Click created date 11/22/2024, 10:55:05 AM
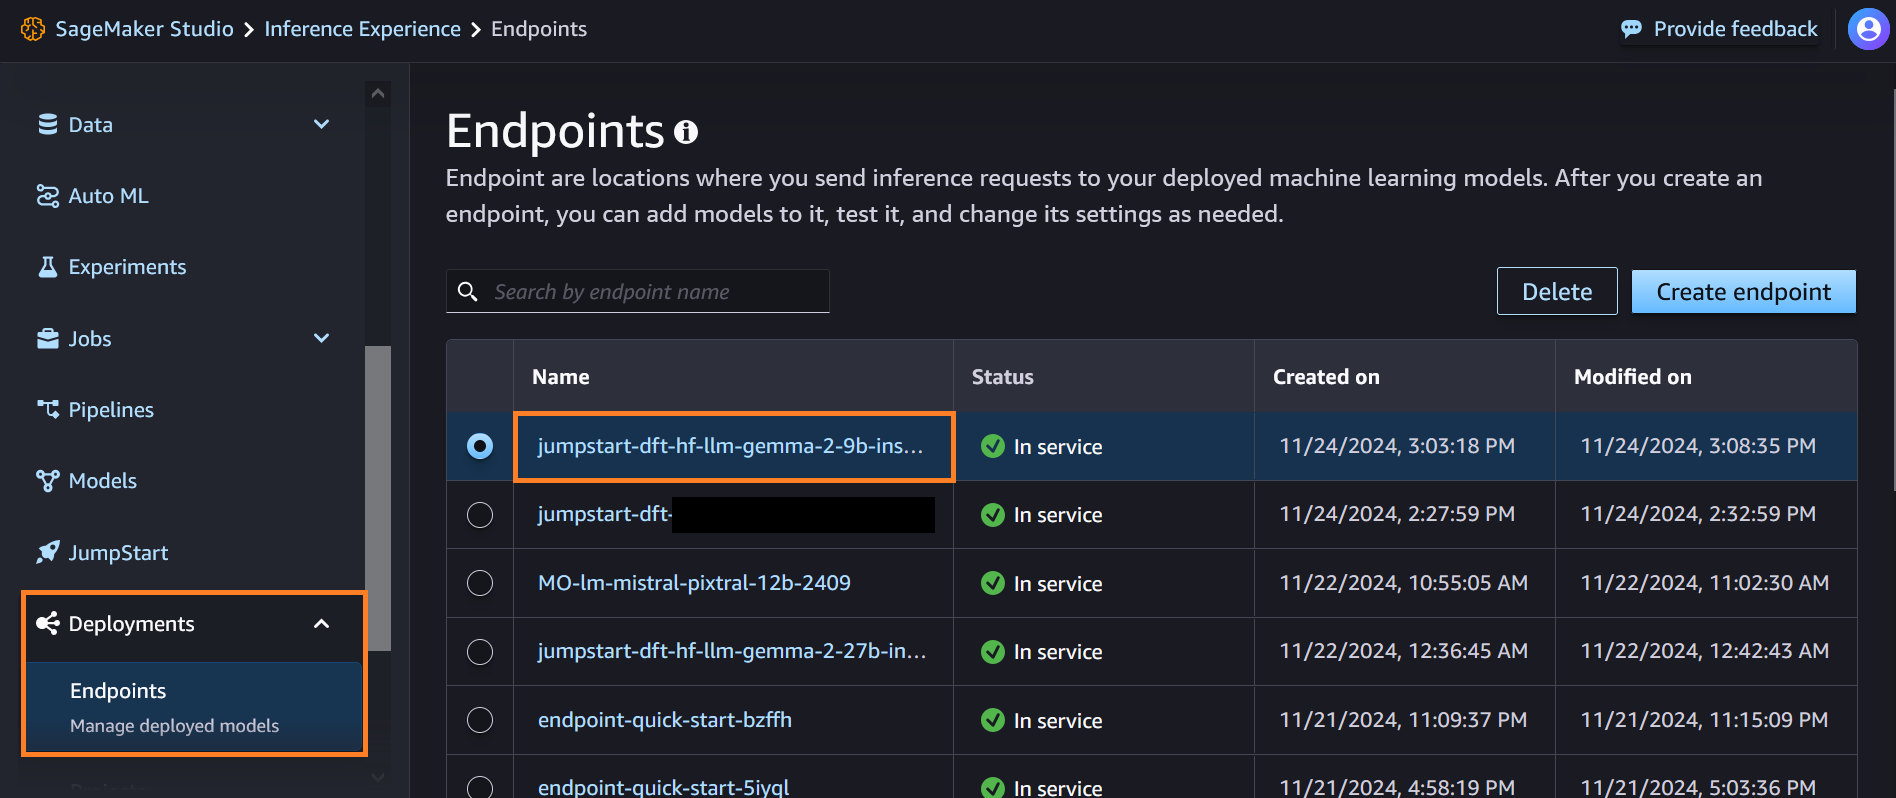1896x798 pixels. [x=1404, y=583]
